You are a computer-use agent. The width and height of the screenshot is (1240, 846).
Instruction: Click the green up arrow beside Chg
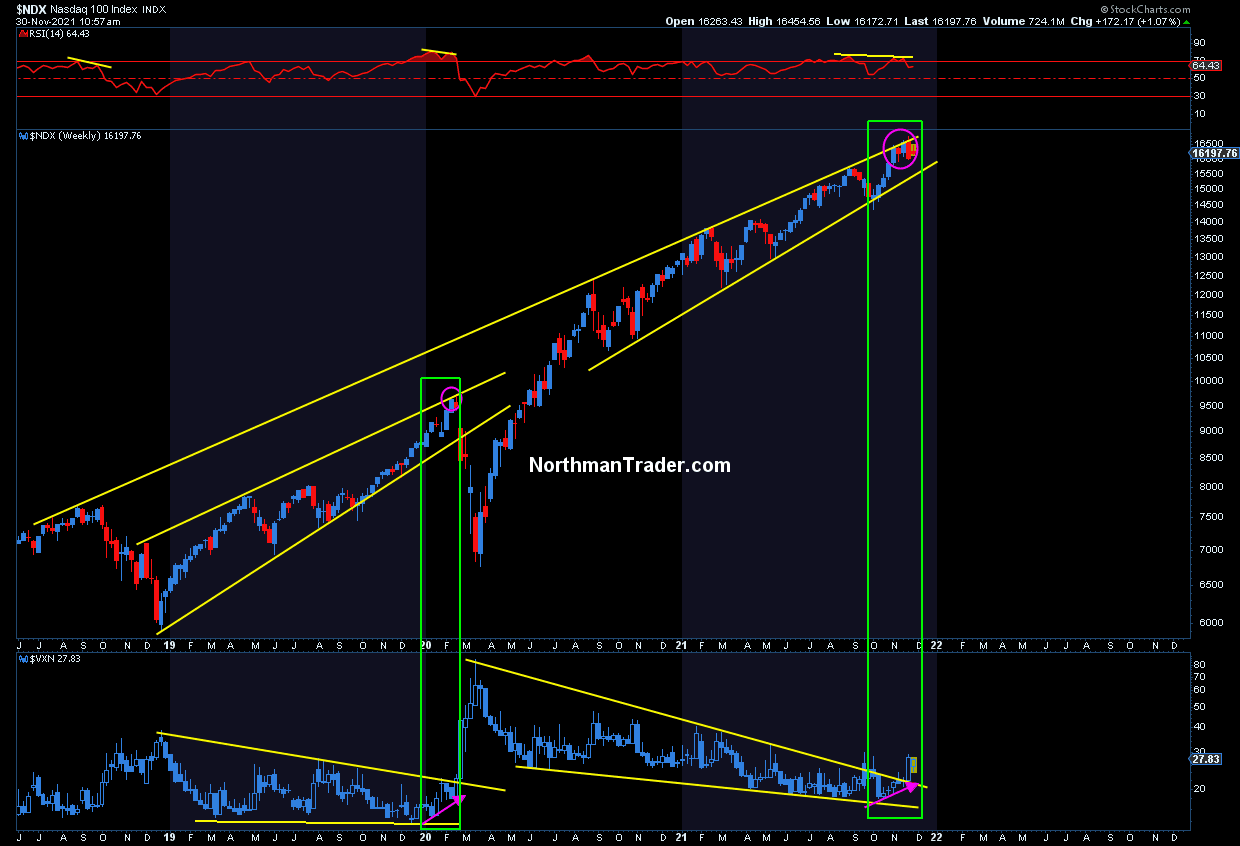point(1186,20)
